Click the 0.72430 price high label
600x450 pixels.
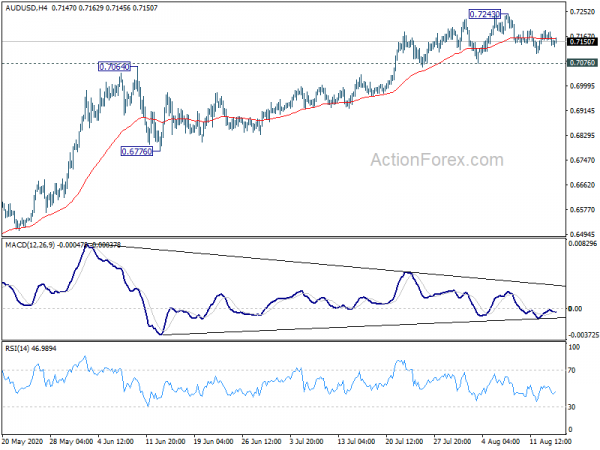(484, 14)
